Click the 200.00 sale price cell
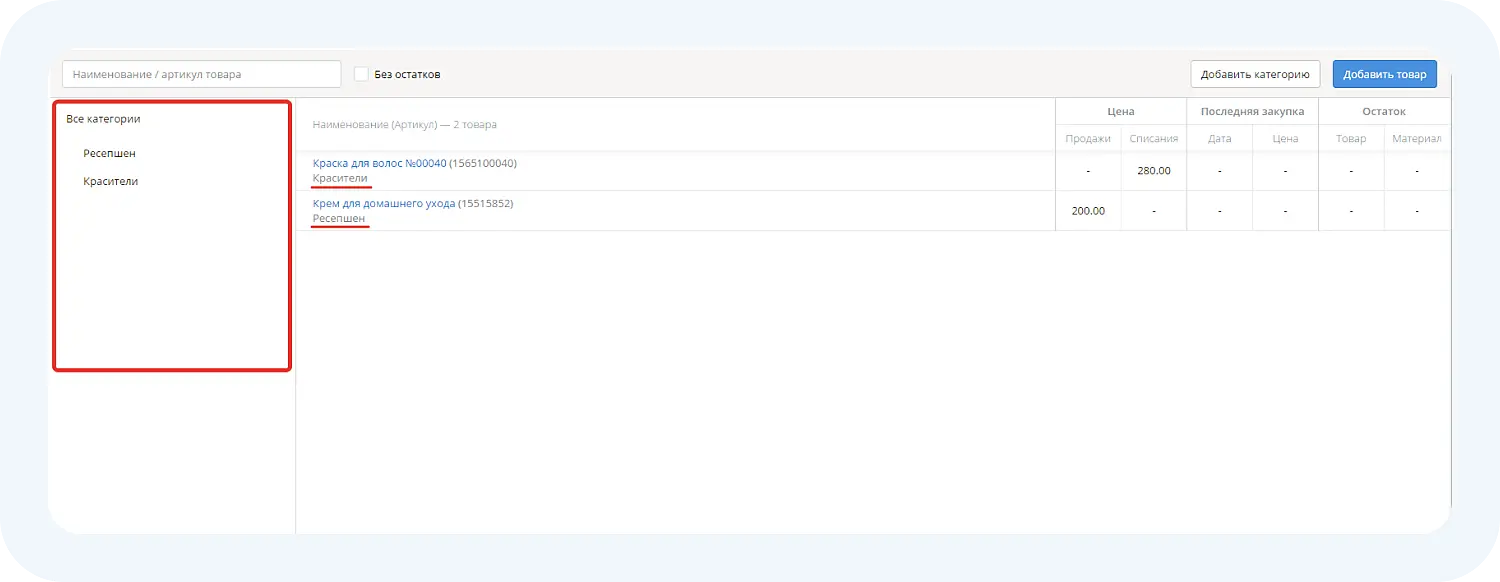This screenshot has width=1500, height=582. [x=1088, y=211]
